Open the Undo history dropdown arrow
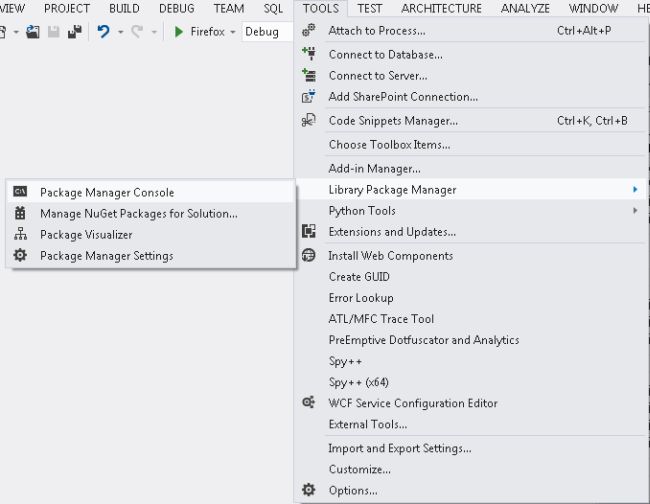The width and height of the screenshot is (650, 504). click(x=121, y=32)
